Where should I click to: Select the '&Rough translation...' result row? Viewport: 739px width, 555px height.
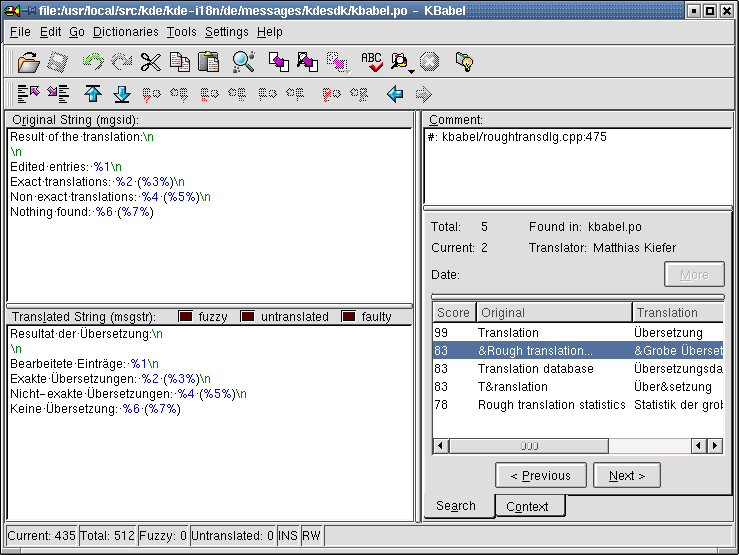[578, 351]
